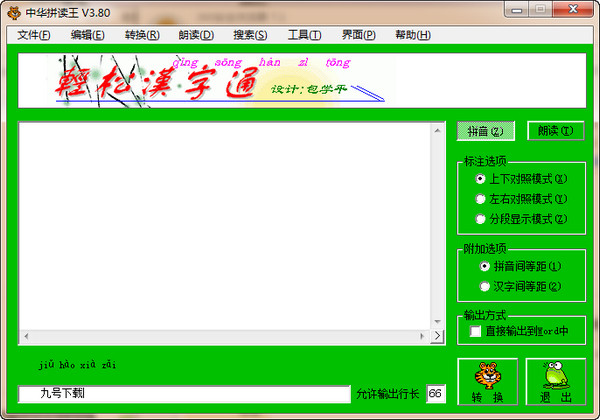This screenshot has height=420, width=600.
Task: Open the 工具(T) menu
Action: tap(304, 35)
